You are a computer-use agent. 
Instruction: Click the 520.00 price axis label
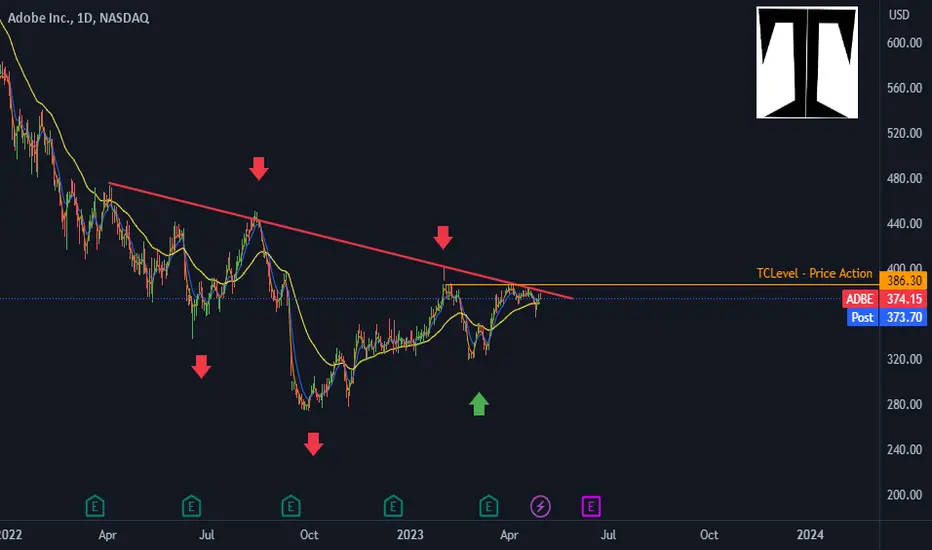904,133
